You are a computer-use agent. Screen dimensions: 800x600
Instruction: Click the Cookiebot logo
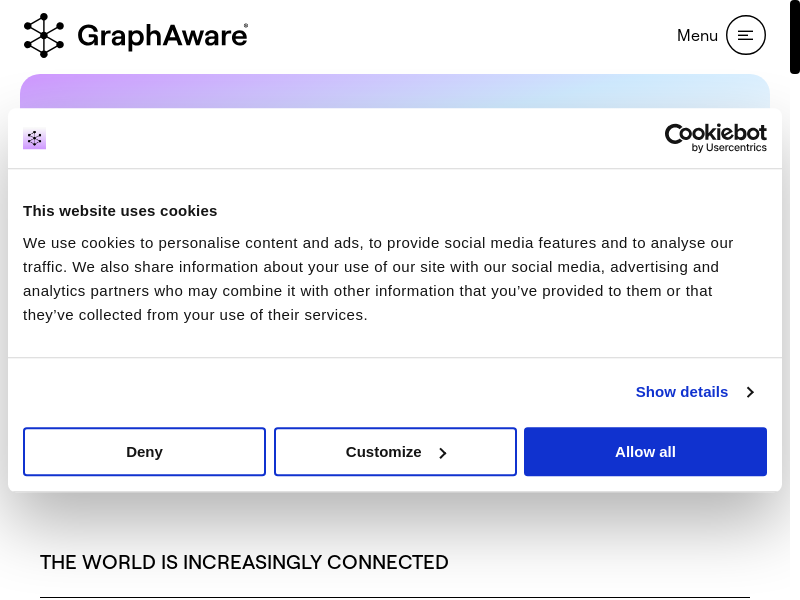[715, 133]
